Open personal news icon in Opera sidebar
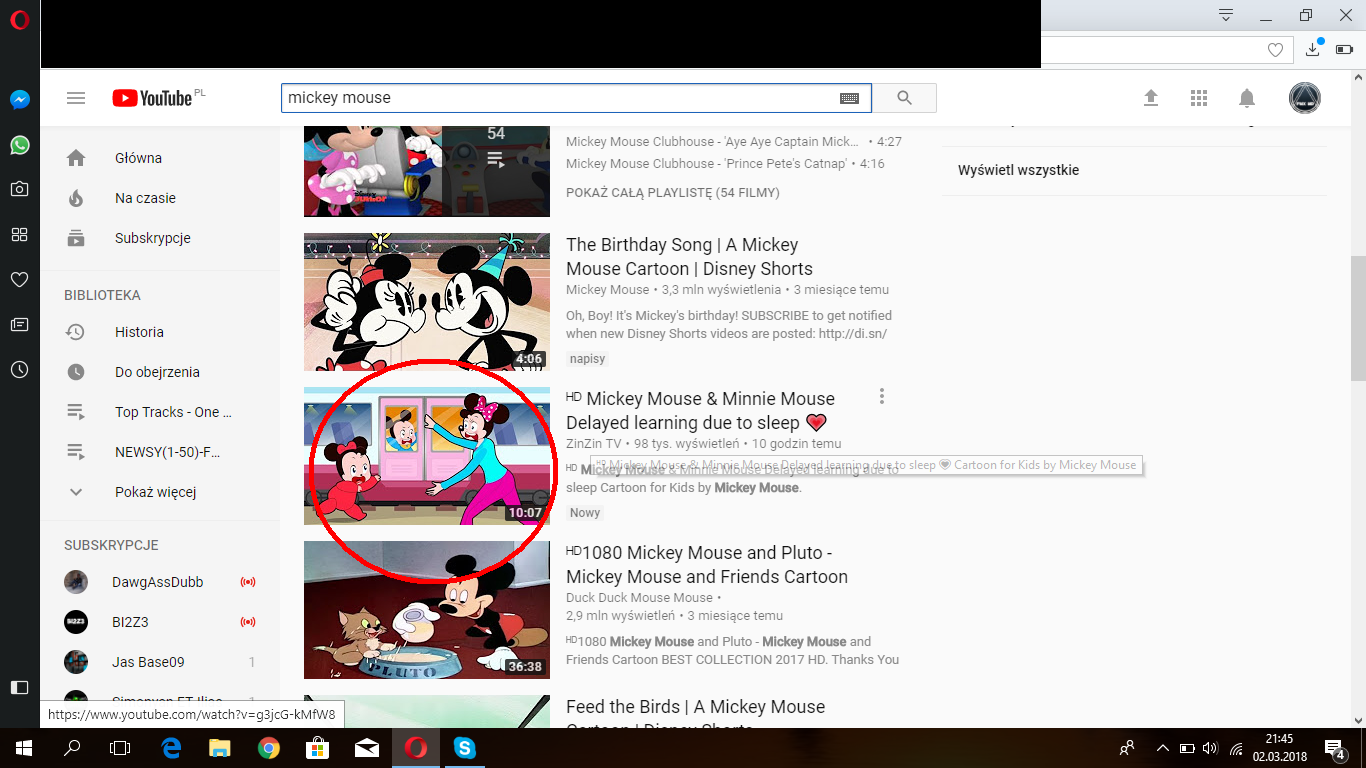 [x=19, y=324]
